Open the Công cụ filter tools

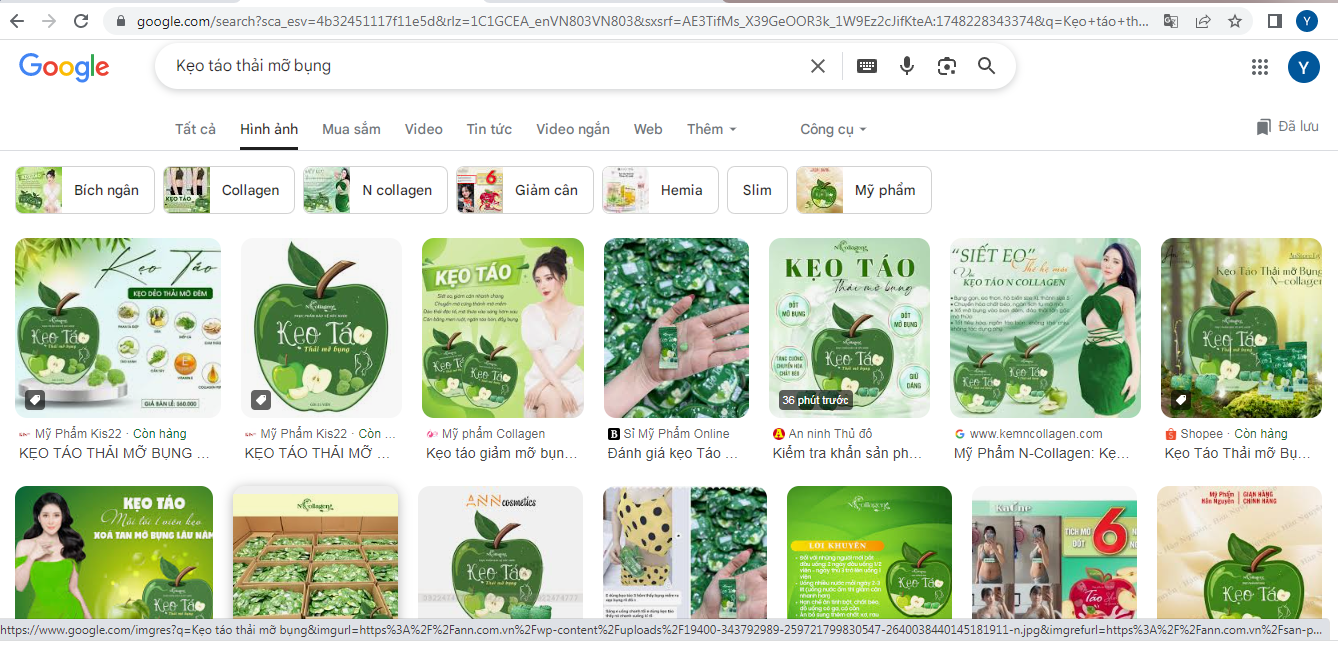(833, 128)
